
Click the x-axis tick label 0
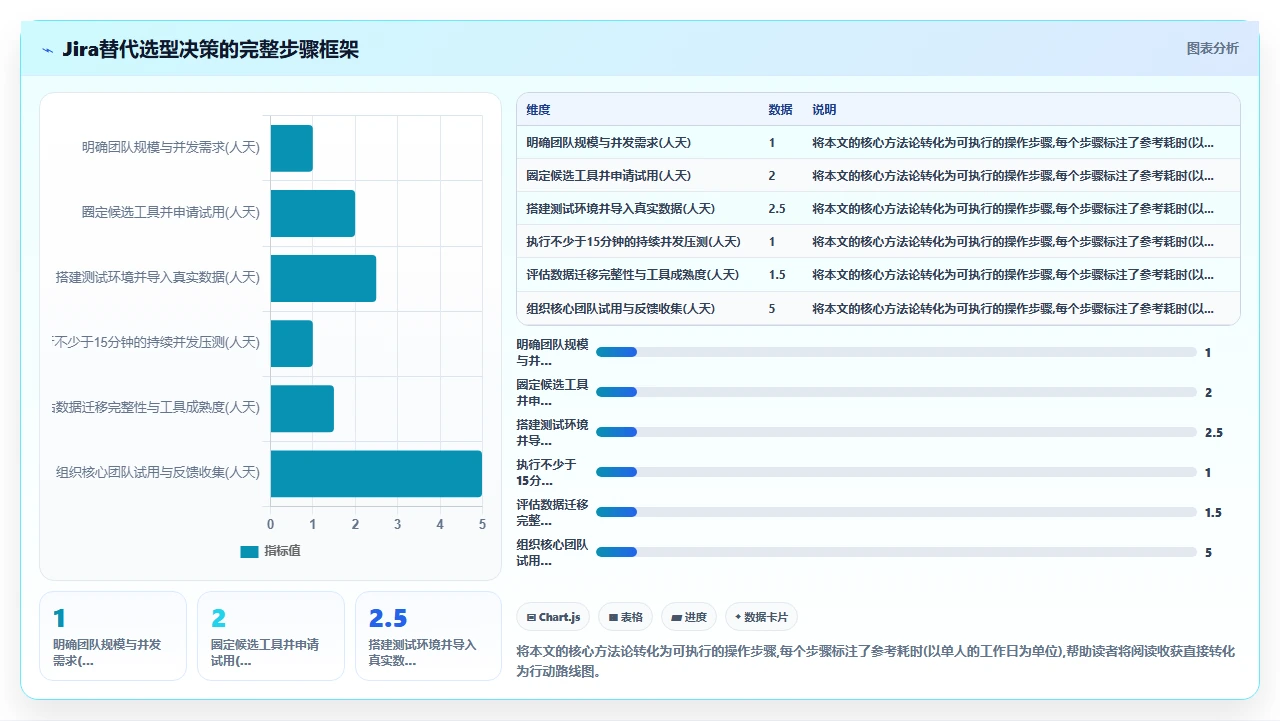tap(270, 524)
